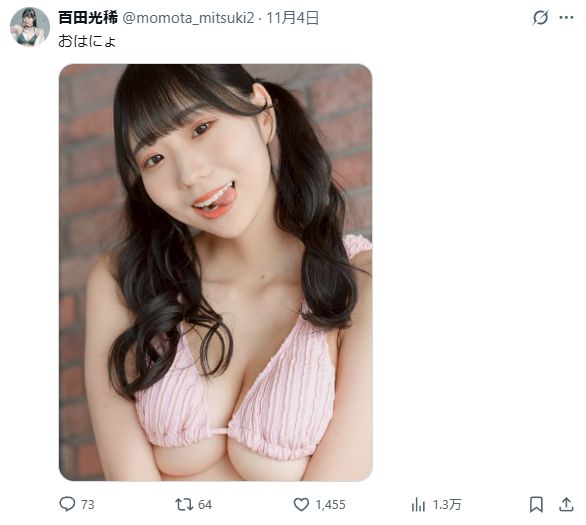Open the views analytics bar-chart icon

click(x=418, y=505)
